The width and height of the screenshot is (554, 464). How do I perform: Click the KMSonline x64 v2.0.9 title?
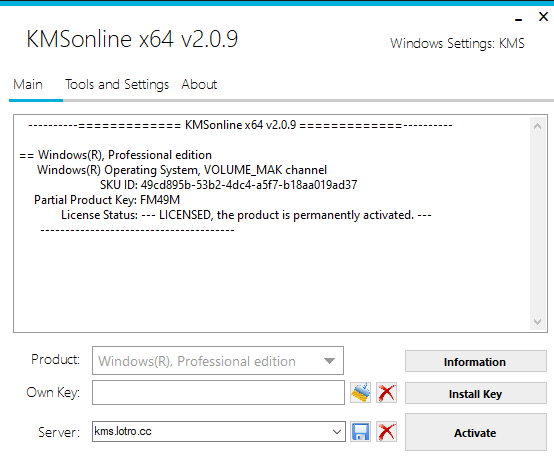[132, 39]
